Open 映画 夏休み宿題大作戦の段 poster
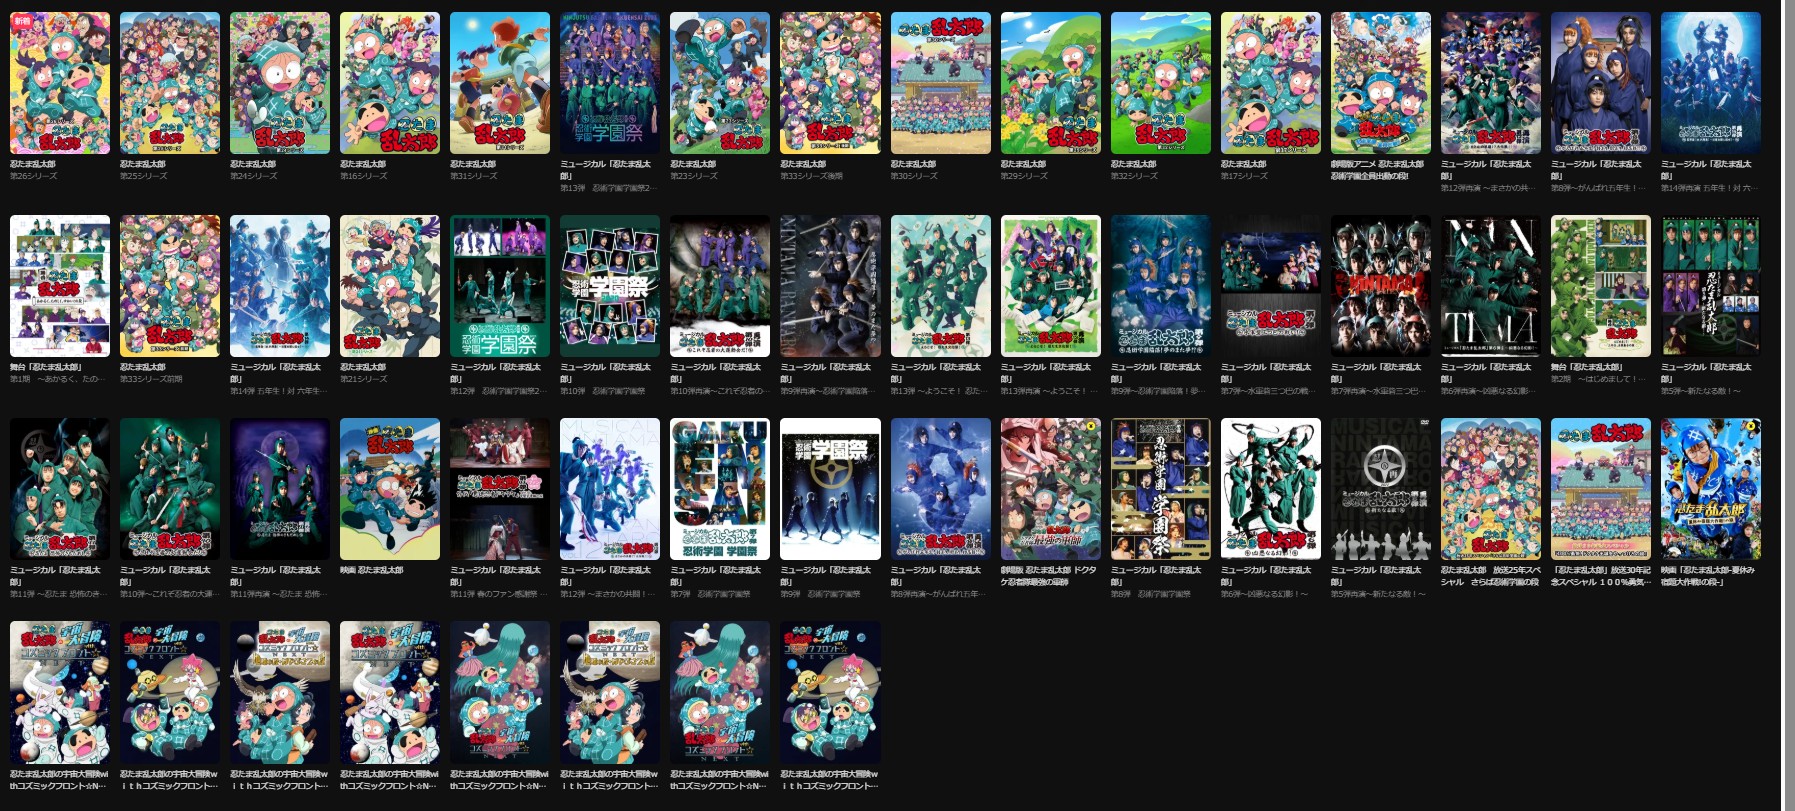This screenshot has height=811, width=1795. pos(1711,489)
